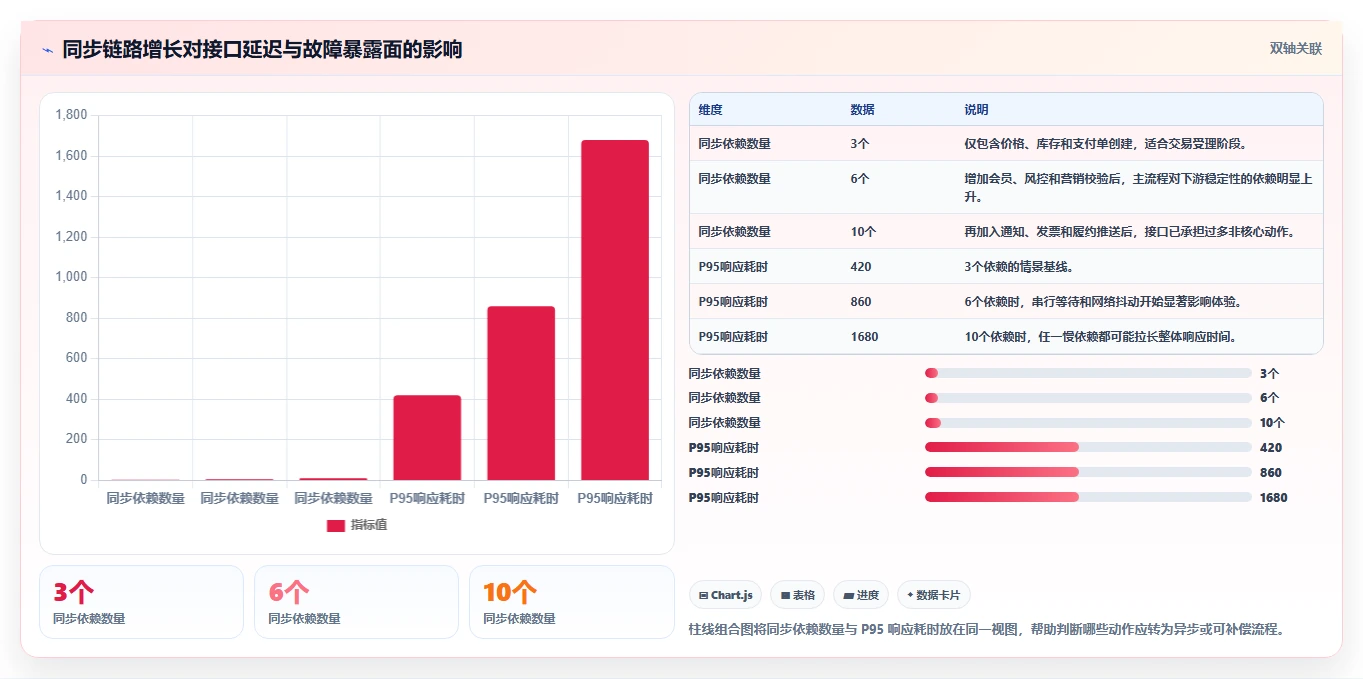Click the description text starting 柱线组合图
The width and height of the screenshot is (1363, 679).
click(x=986, y=629)
